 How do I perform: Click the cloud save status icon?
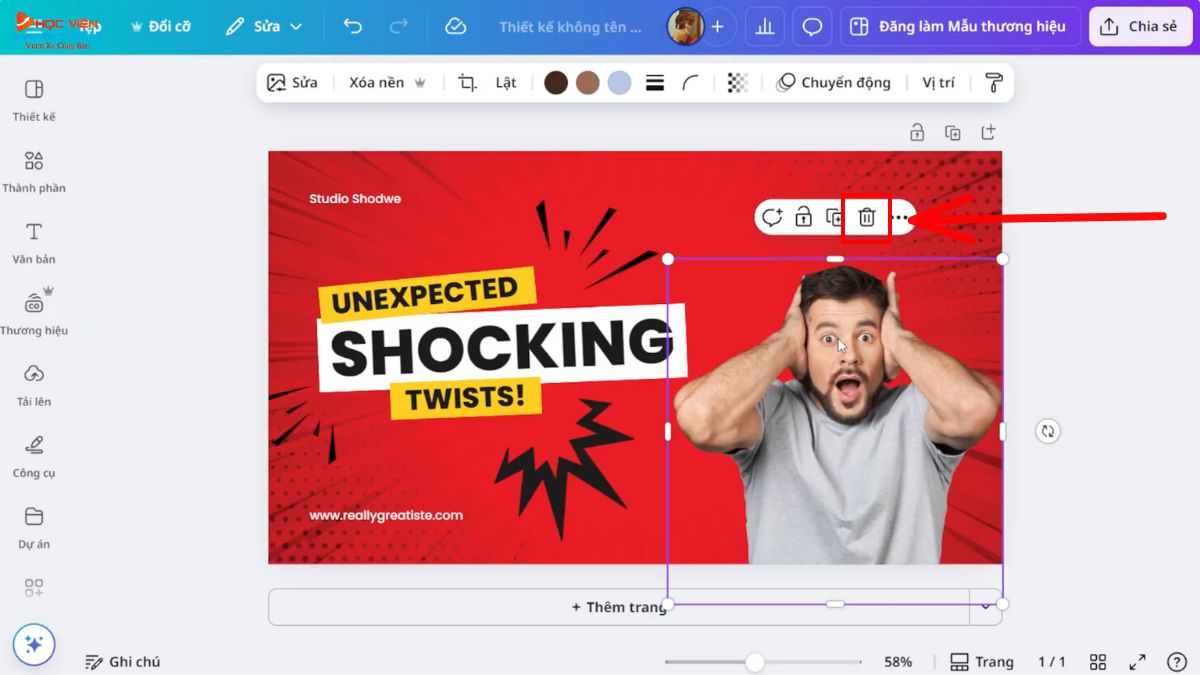(456, 27)
